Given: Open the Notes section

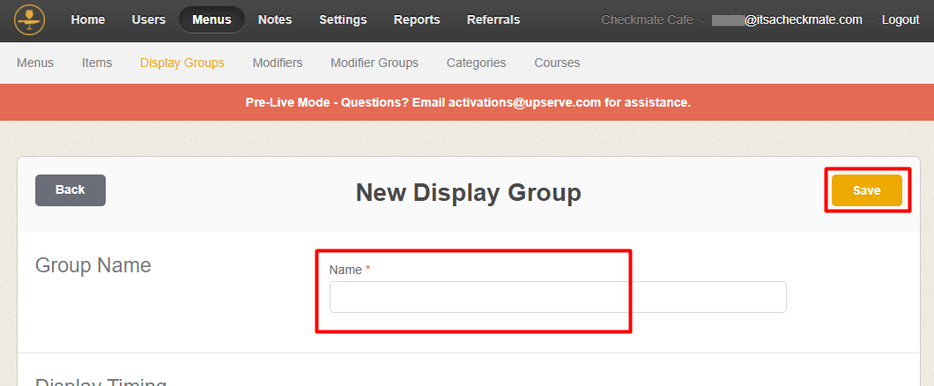Looking at the screenshot, I should pyautogui.click(x=275, y=20).
